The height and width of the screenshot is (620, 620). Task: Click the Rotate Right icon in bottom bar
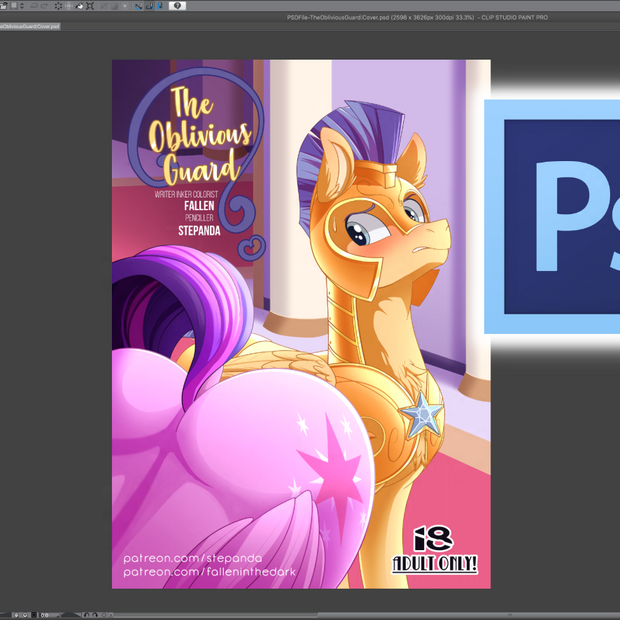[x=95, y=615]
